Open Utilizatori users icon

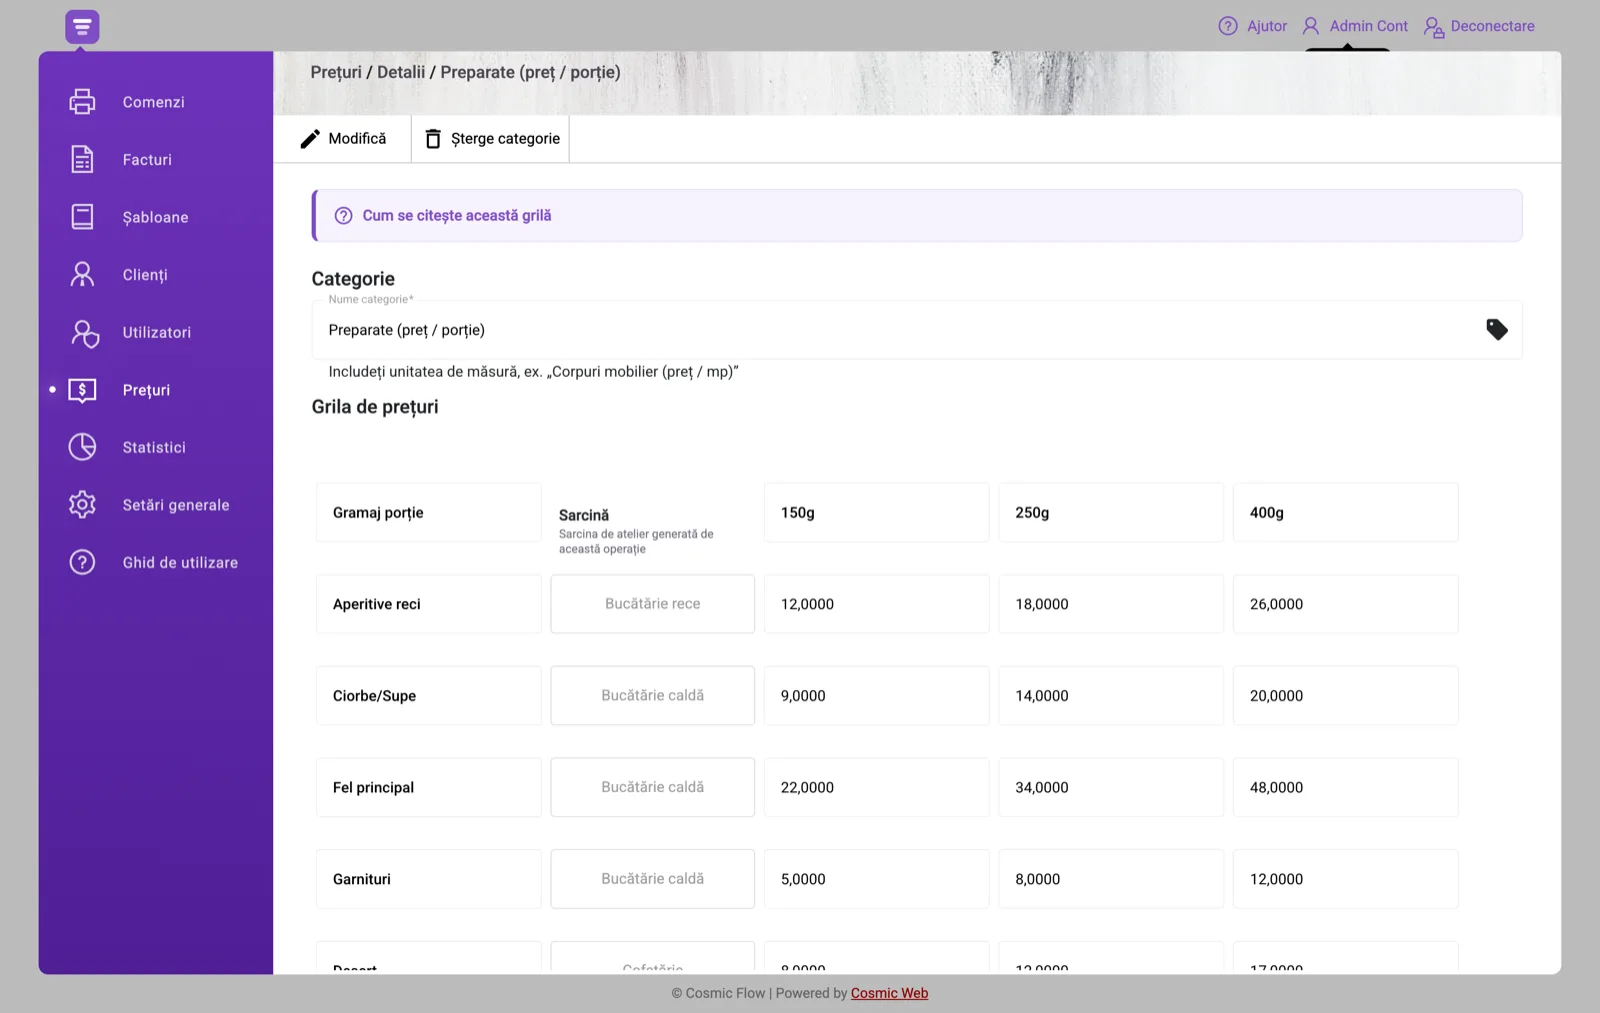84,333
